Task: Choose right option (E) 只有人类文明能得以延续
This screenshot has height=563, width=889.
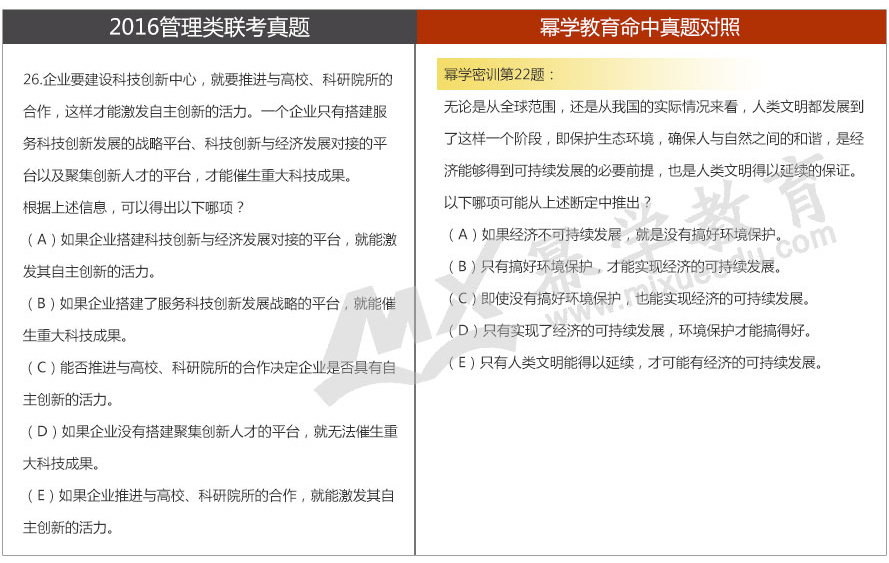Action: coord(636,363)
